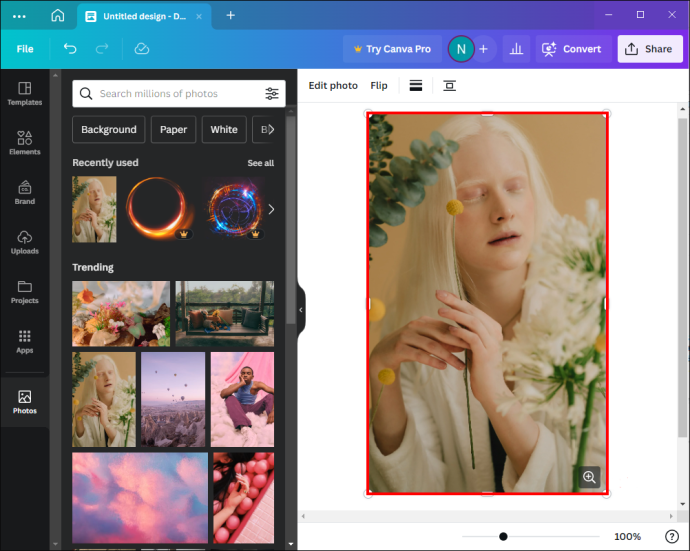
Task: Show more keyword chips with the arrow
Action: pos(271,129)
